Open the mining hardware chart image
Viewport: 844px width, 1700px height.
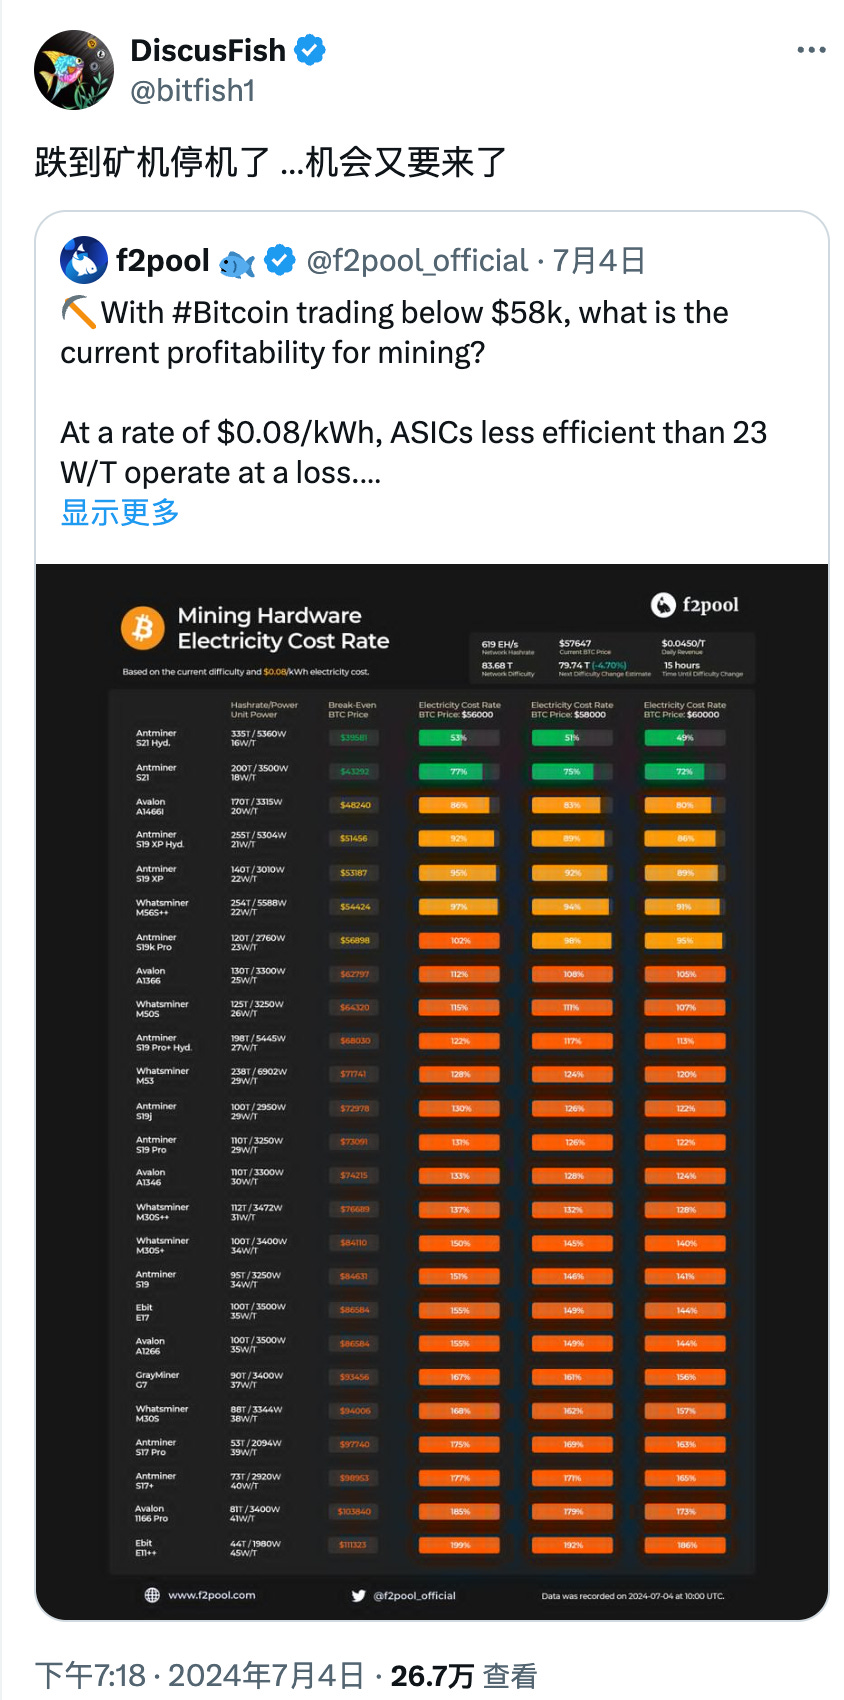(432, 1090)
